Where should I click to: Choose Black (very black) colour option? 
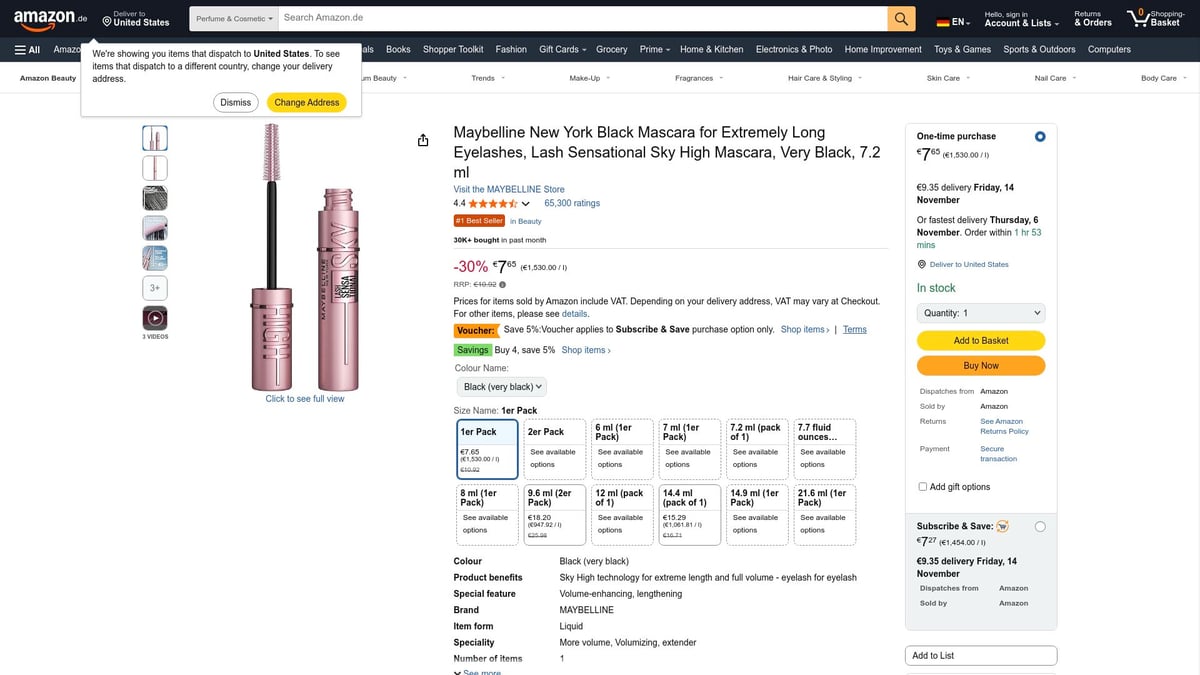(x=501, y=386)
